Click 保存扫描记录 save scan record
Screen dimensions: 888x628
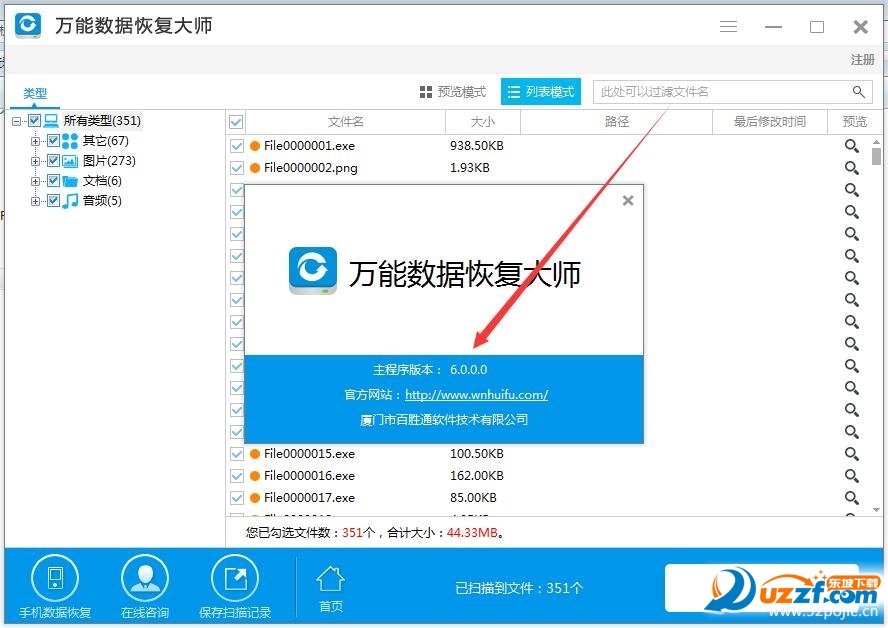pyautogui.click(x=235, y=587)
